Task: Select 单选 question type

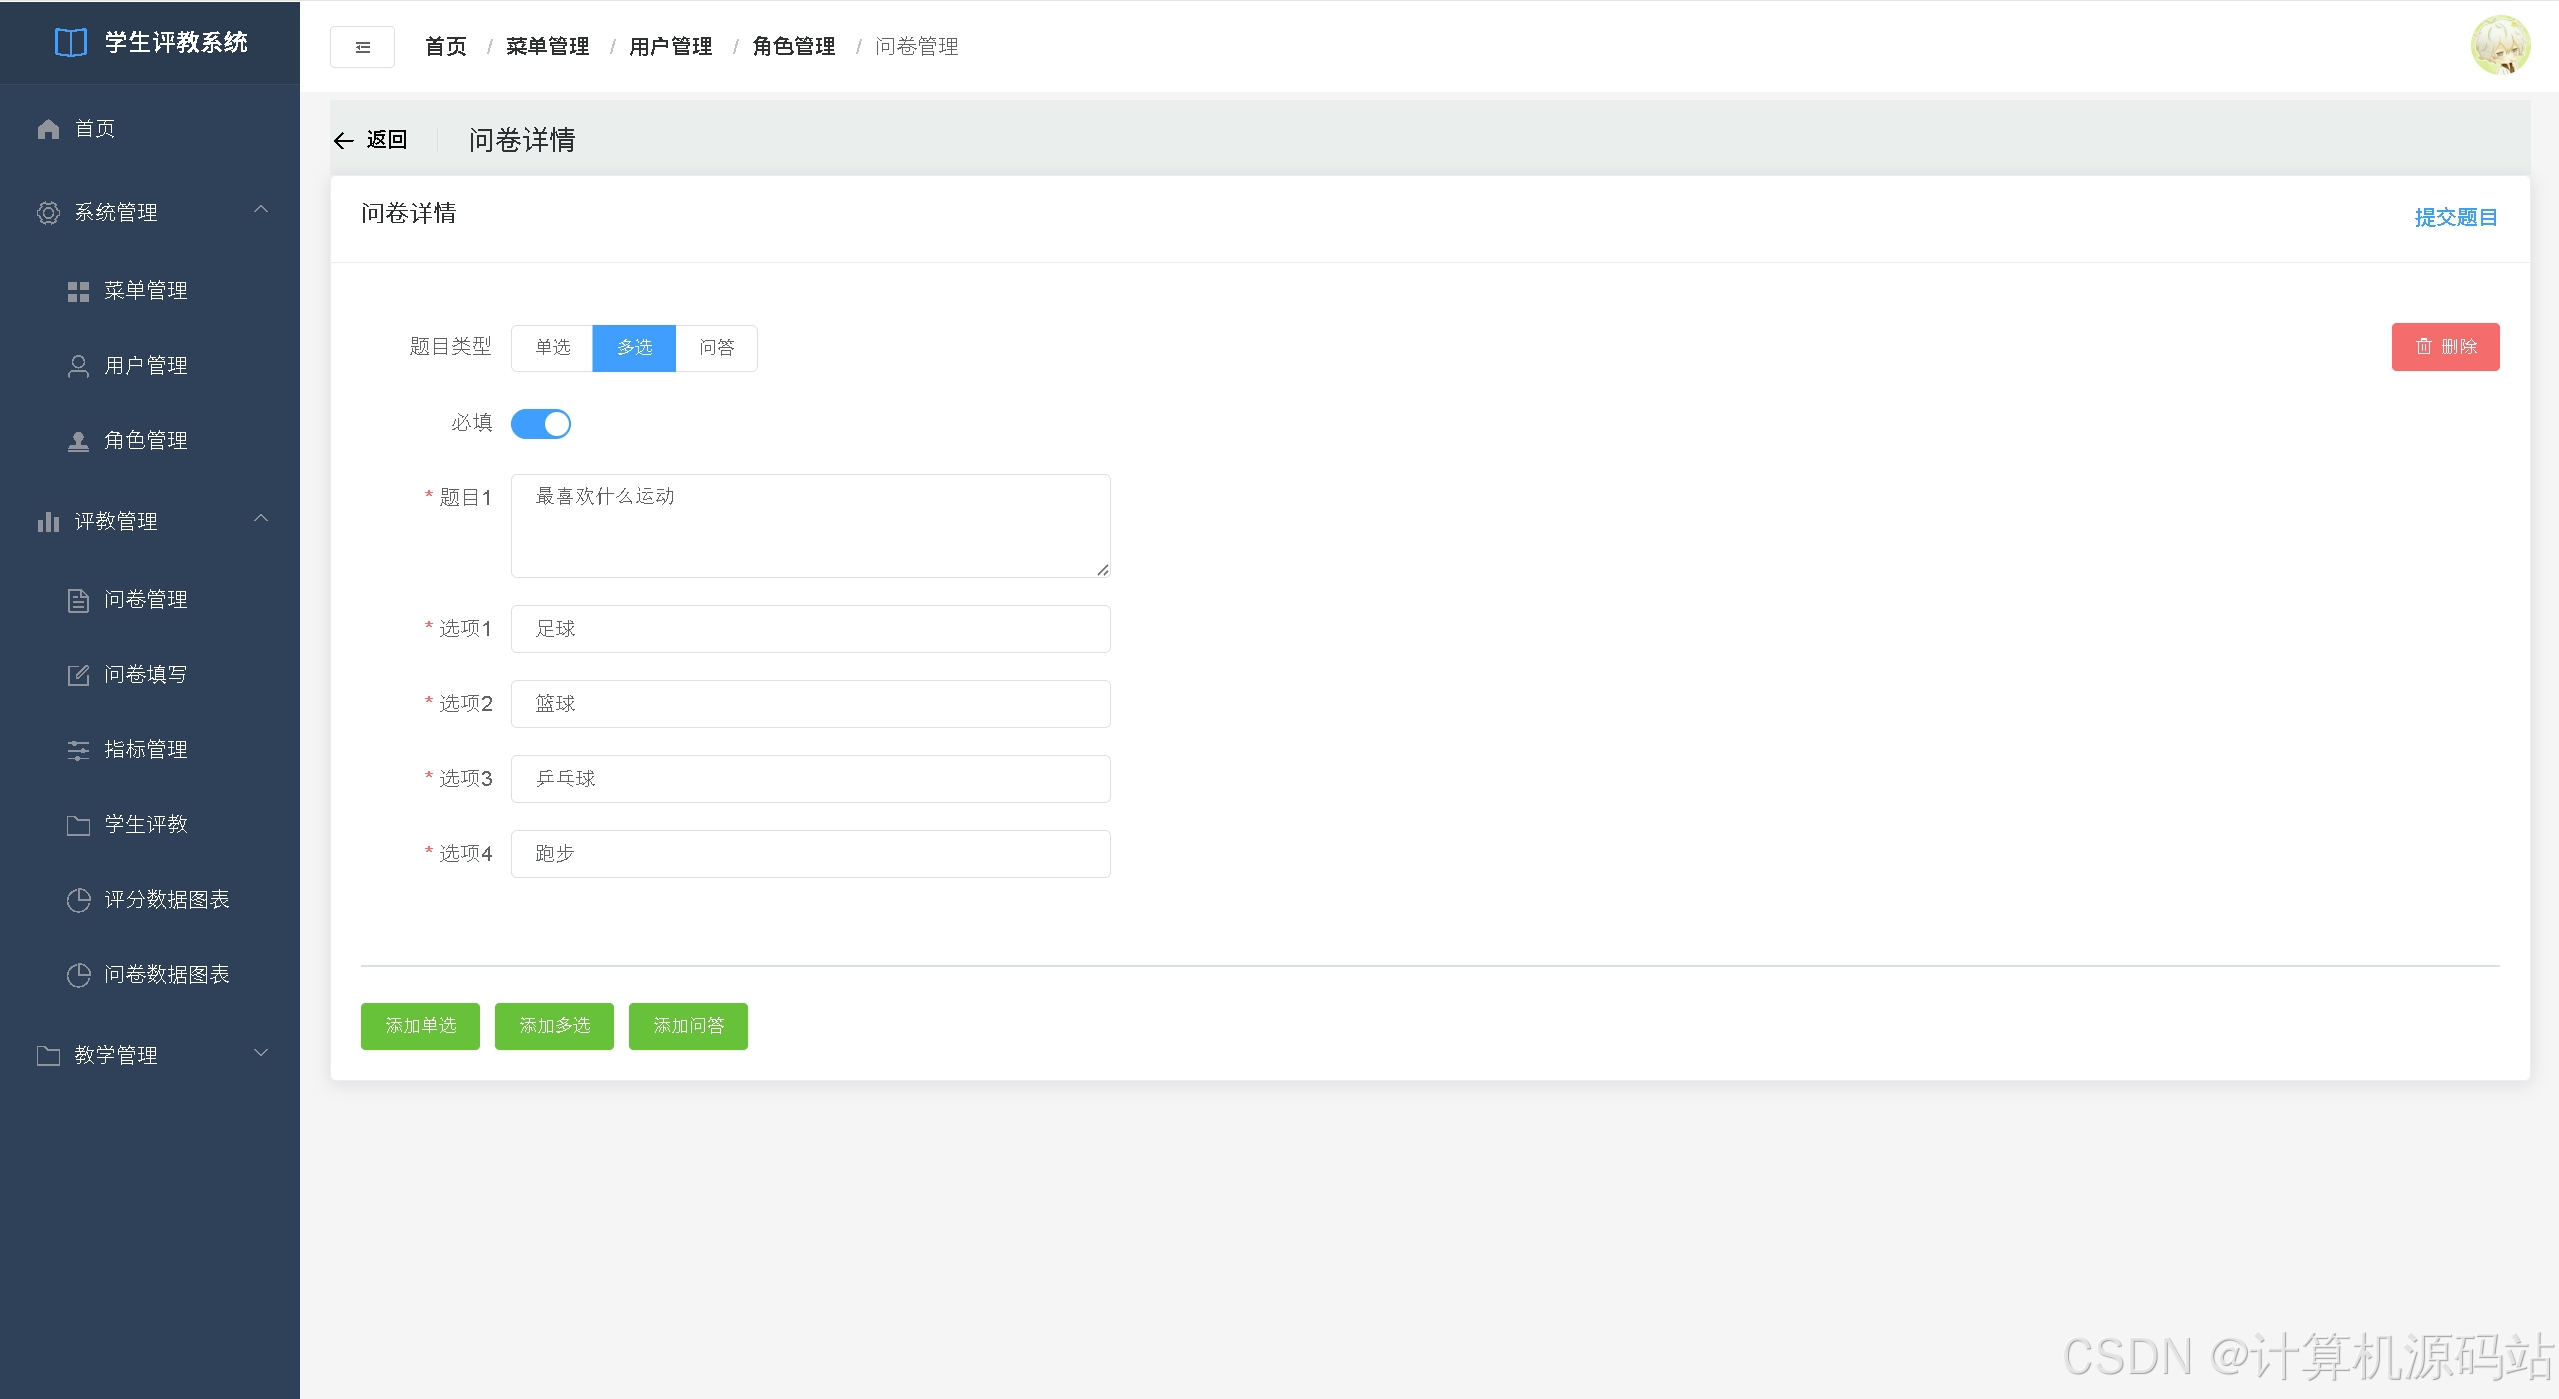Action: [552, 348]
